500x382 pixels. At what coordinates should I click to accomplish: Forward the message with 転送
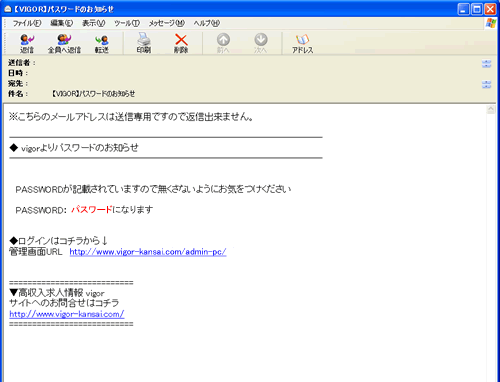[102, 43]
